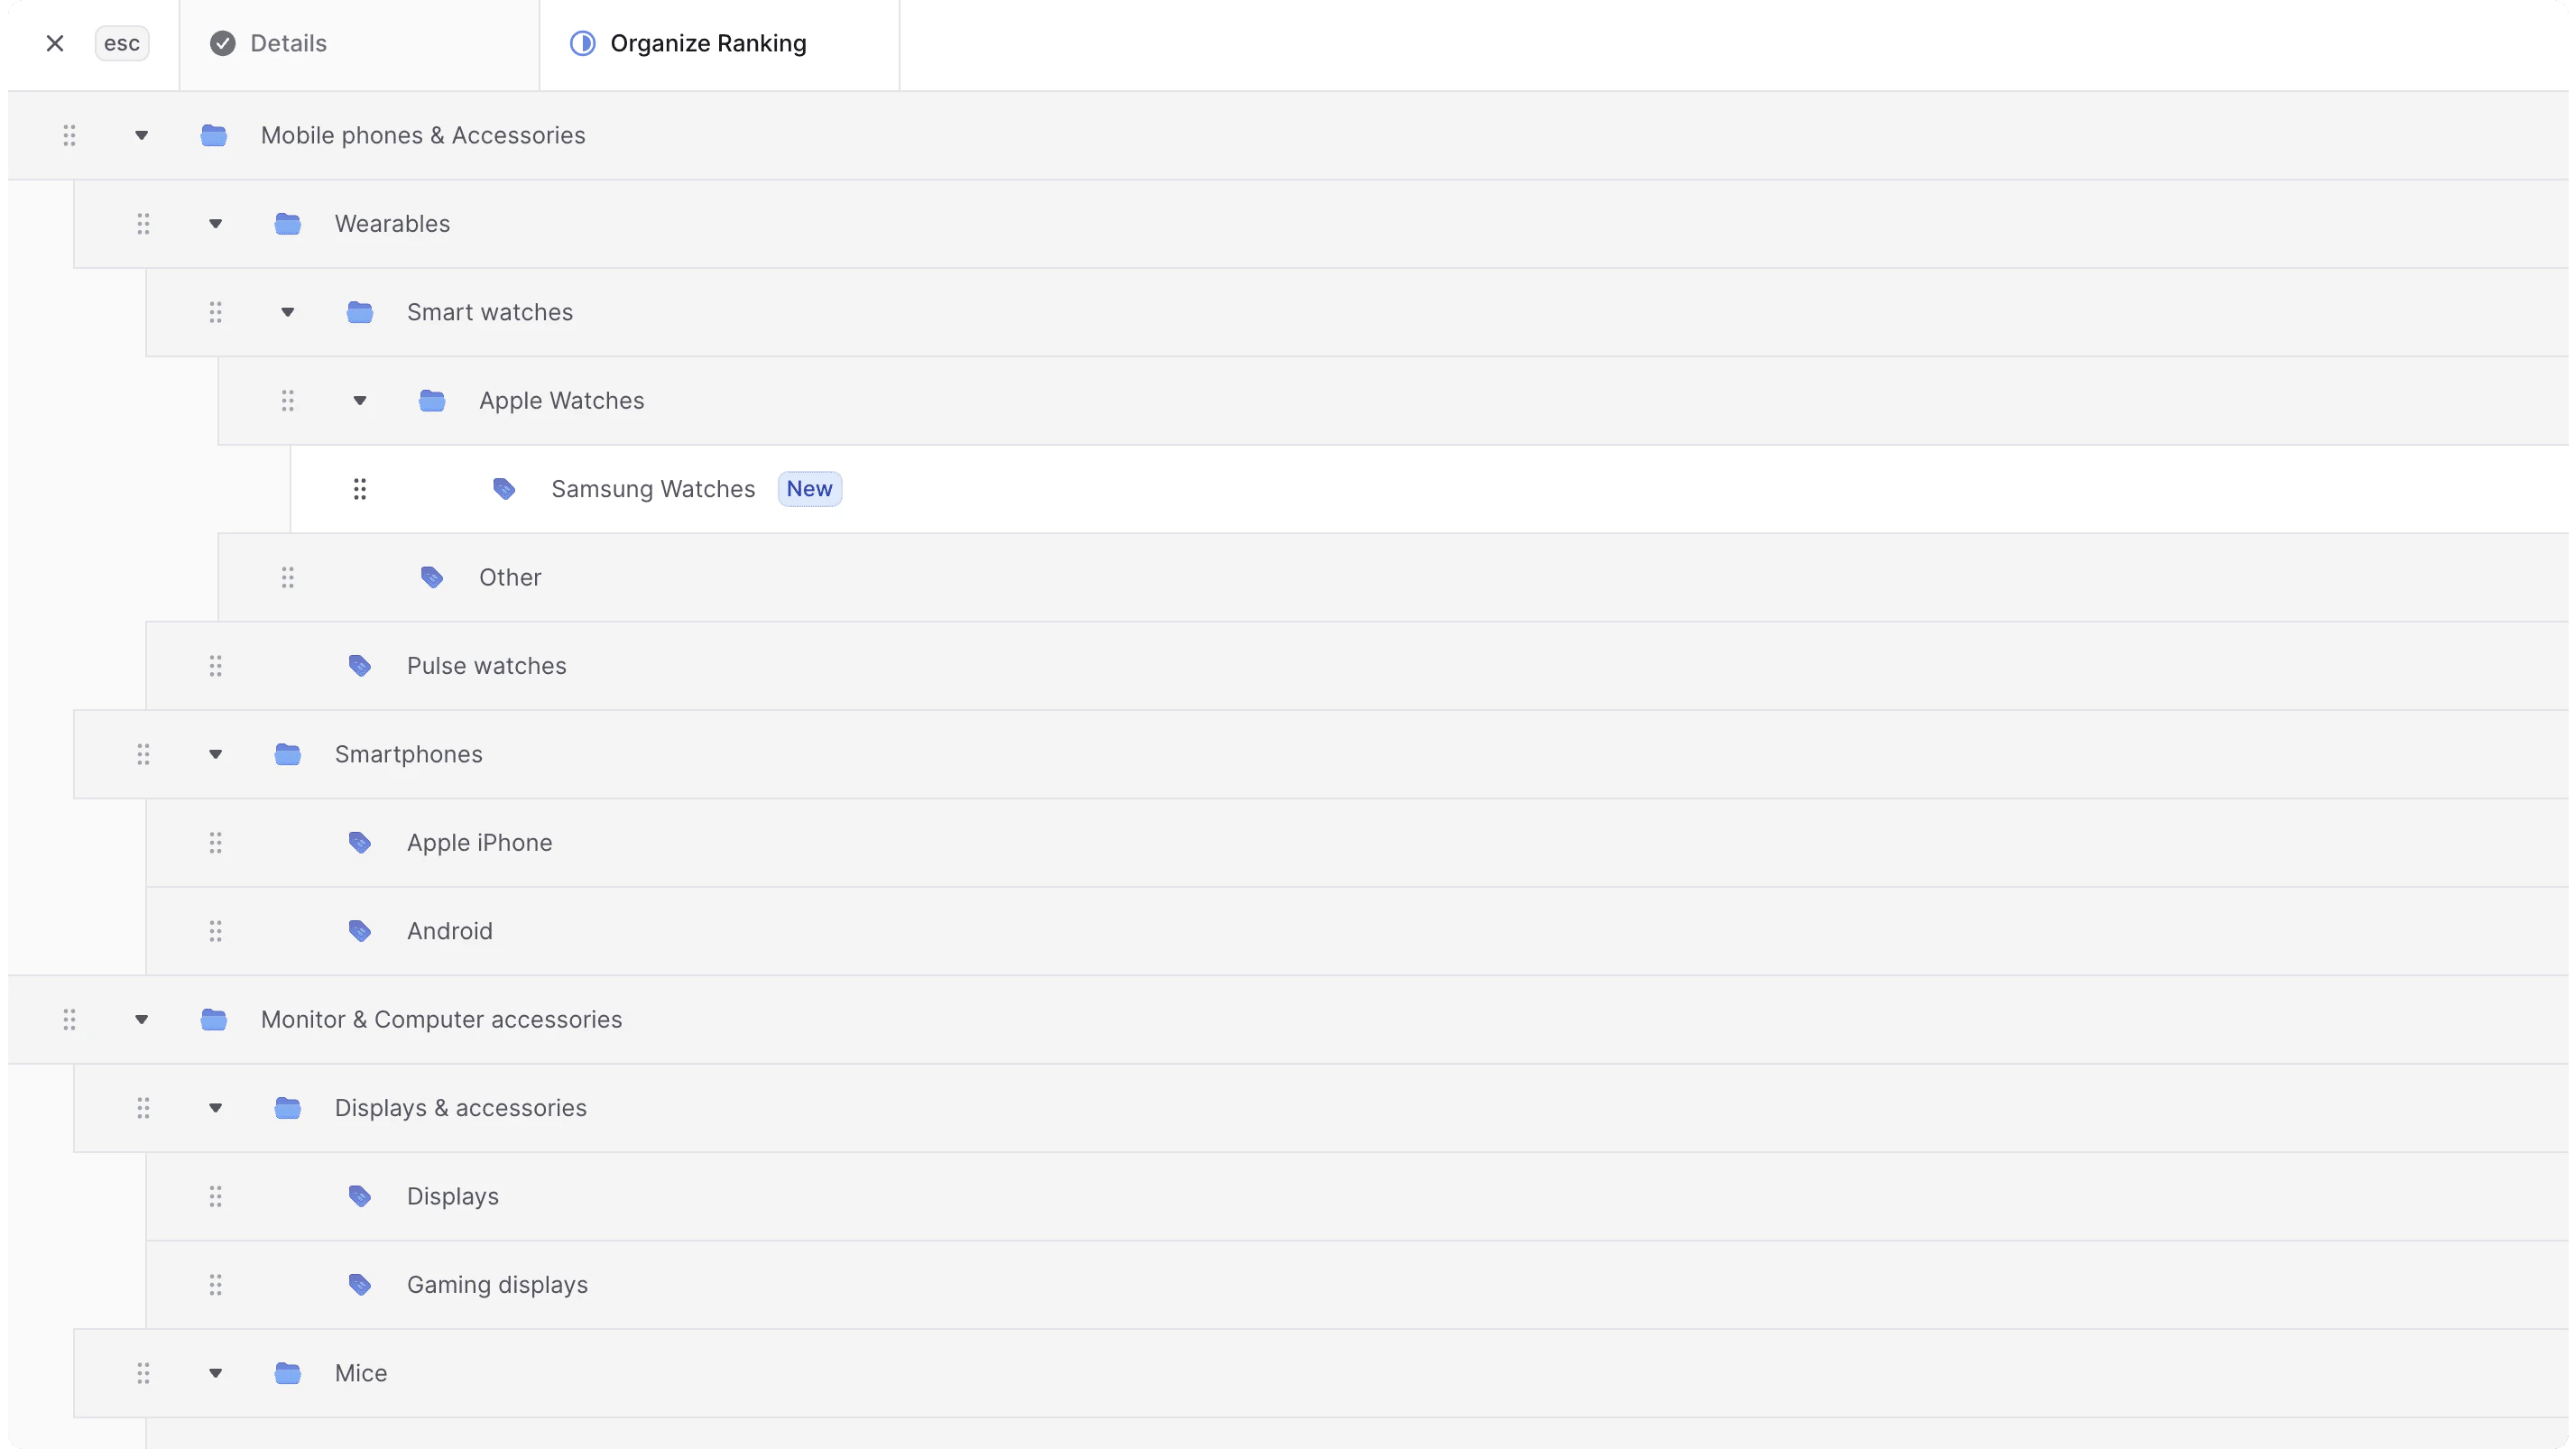Image resolution: width=2576 pixels, height=1449 pixels.
Task: Collapse the Mobile phones & Accessories group
Action: [141, 136]
